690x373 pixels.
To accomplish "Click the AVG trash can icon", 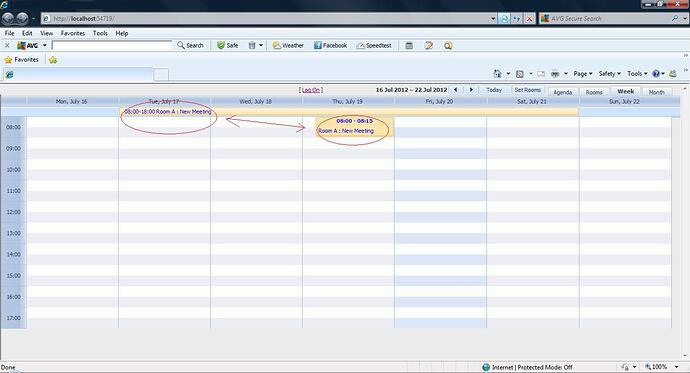I will coord(252,45).
